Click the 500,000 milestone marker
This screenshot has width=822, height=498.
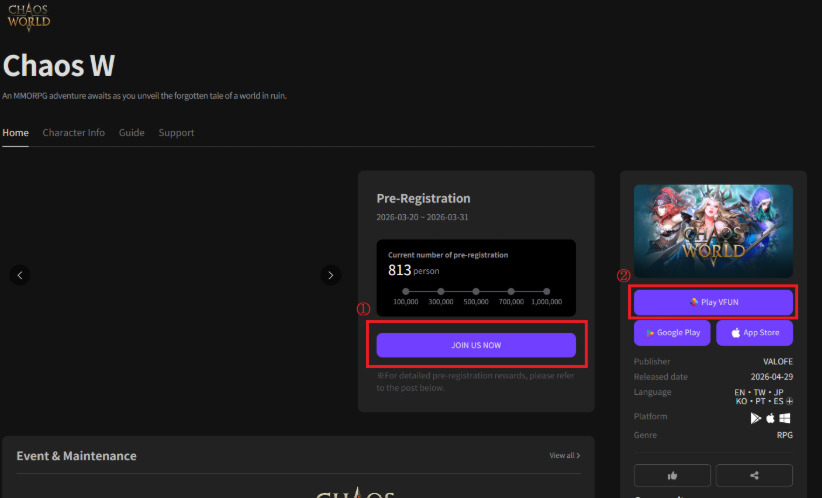point(475,291)
